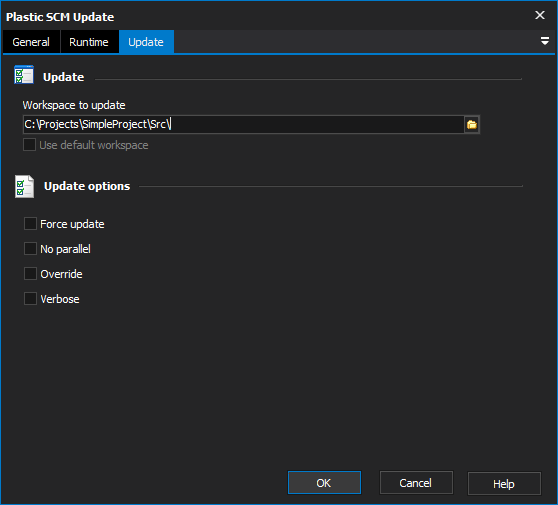Screen dimensions: 558x505
Task: Select the Update tab
Action: [x=146, y=42]
